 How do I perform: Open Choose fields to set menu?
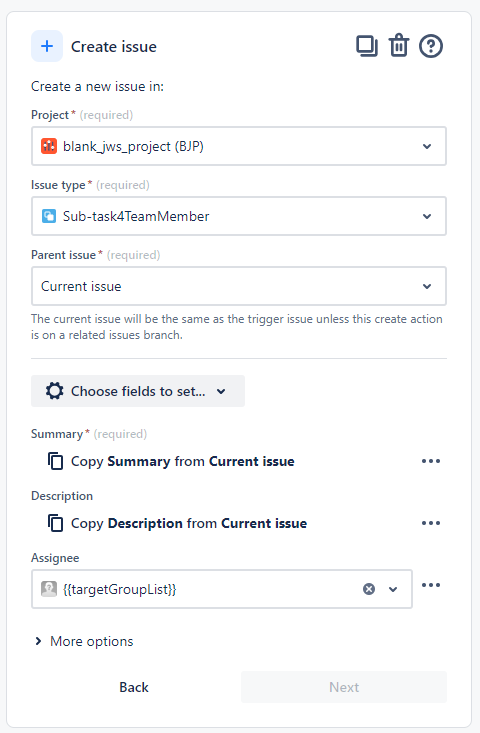click(138, 391)
